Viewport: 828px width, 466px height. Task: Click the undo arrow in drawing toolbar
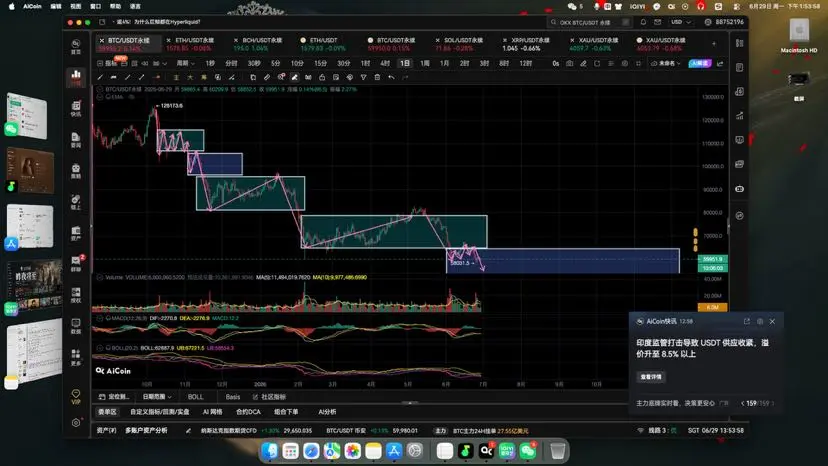(x=391, y=77)
